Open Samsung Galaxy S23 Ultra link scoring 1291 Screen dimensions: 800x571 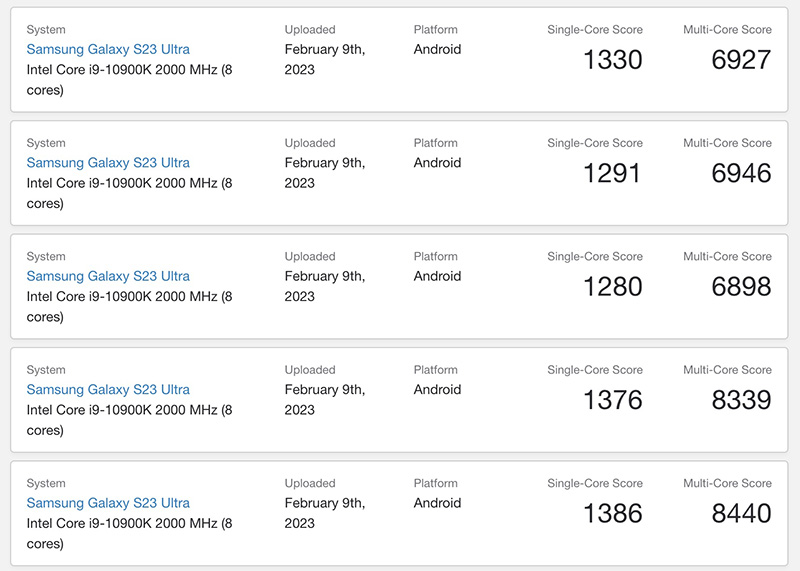click(x=108, y=163)
